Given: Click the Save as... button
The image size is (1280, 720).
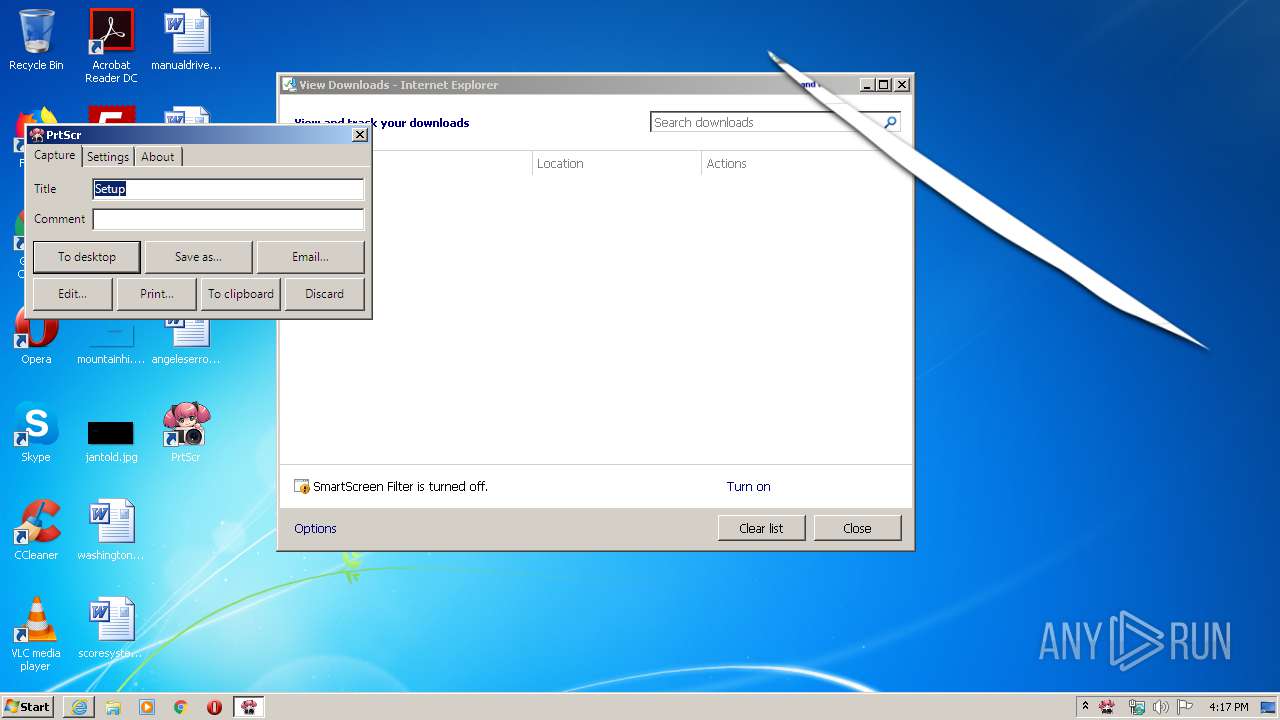Looking at the screenshot, I should (199, 257).
